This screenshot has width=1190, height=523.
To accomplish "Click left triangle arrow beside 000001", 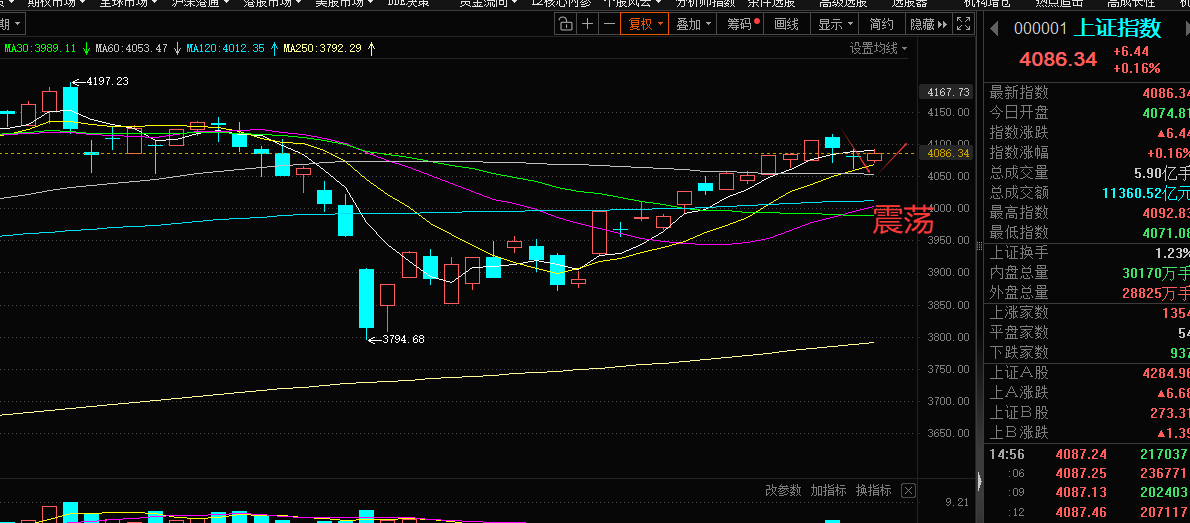I will 994,30.
